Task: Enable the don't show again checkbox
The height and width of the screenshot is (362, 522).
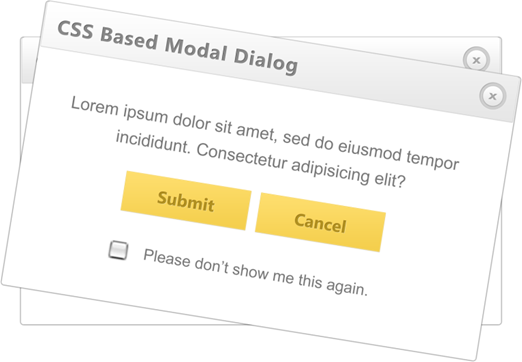Action: [118, 250]
